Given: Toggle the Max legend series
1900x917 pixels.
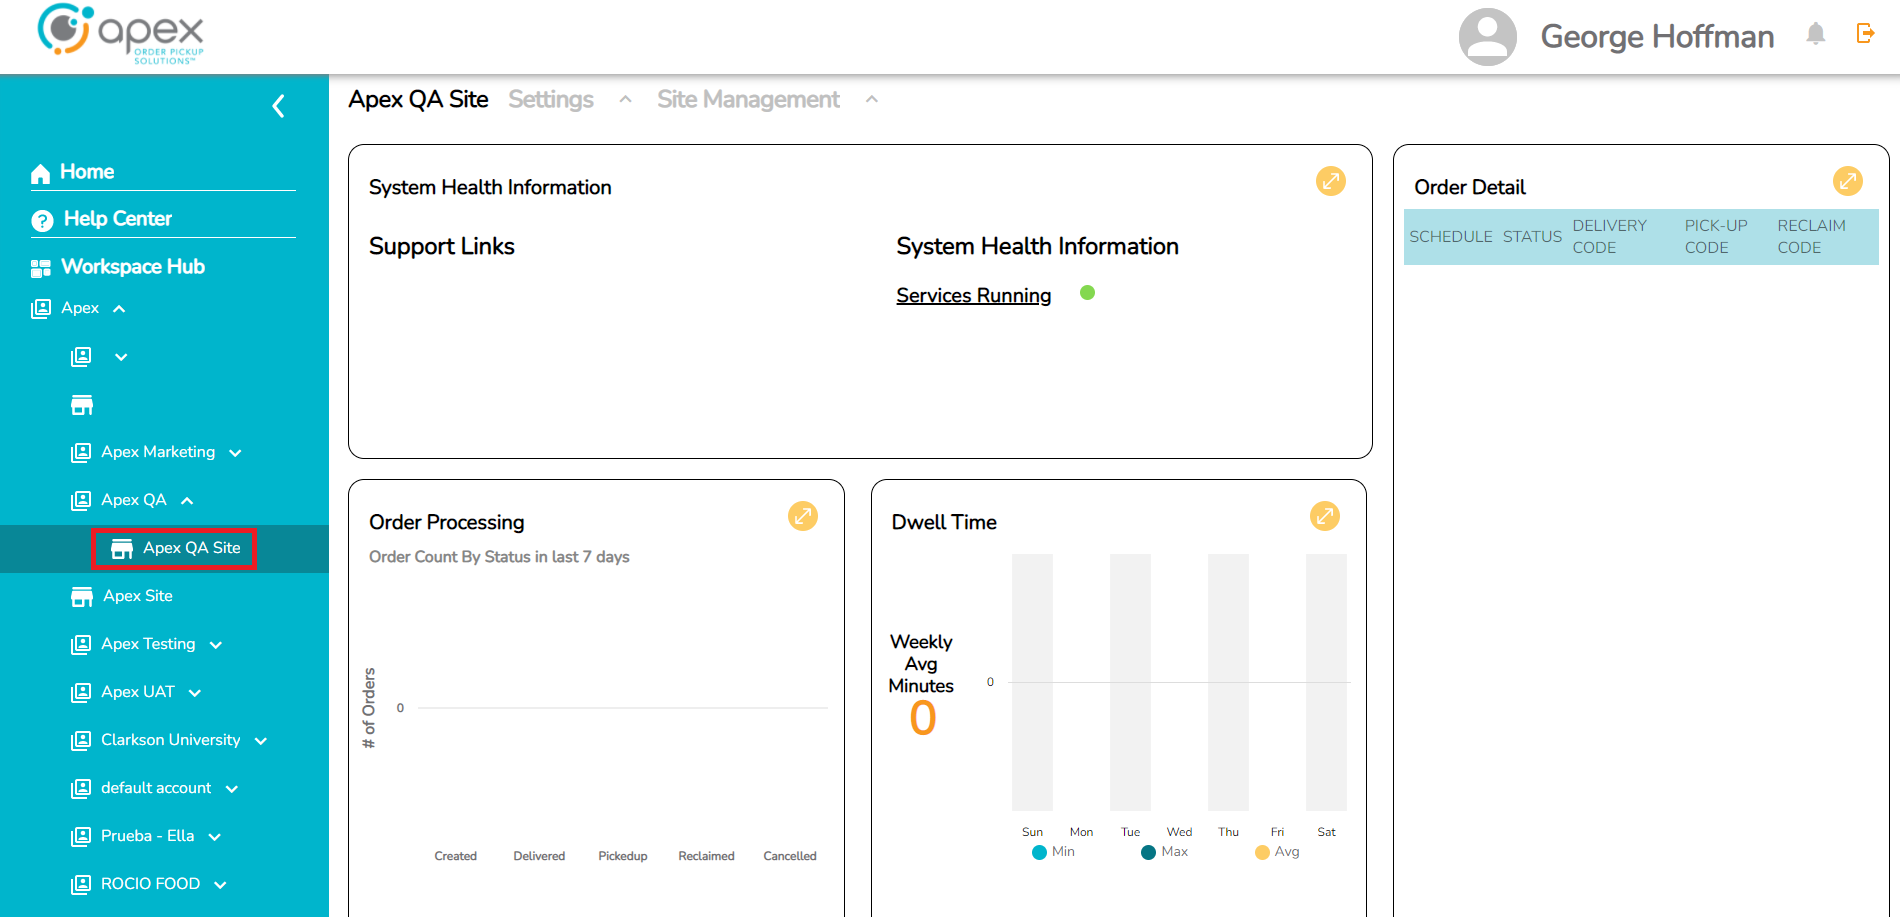Looking at the screenshot, I should (1164, 852).
